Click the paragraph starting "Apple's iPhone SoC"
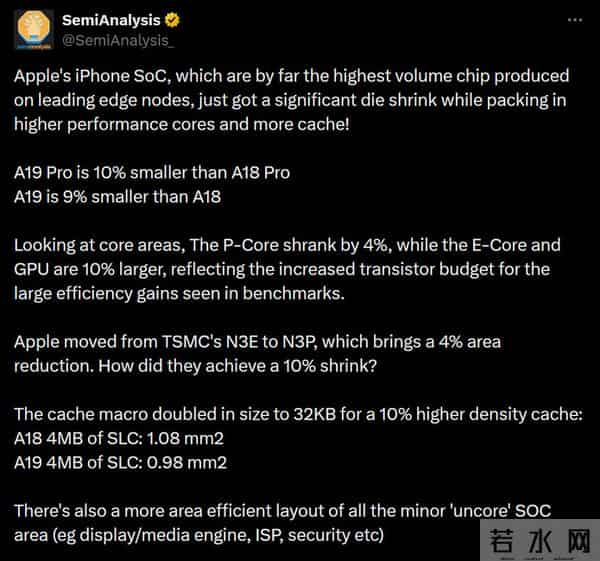This screenshot has width=600, height=561. coord(292,99)
